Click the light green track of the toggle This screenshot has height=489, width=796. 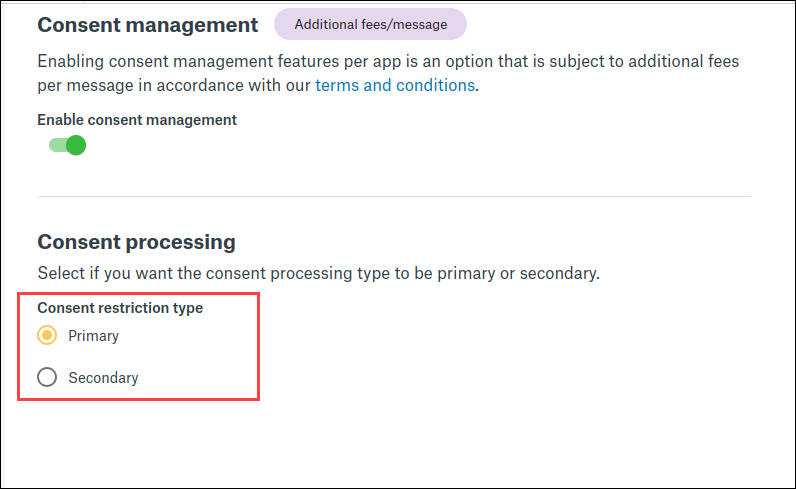56,146
